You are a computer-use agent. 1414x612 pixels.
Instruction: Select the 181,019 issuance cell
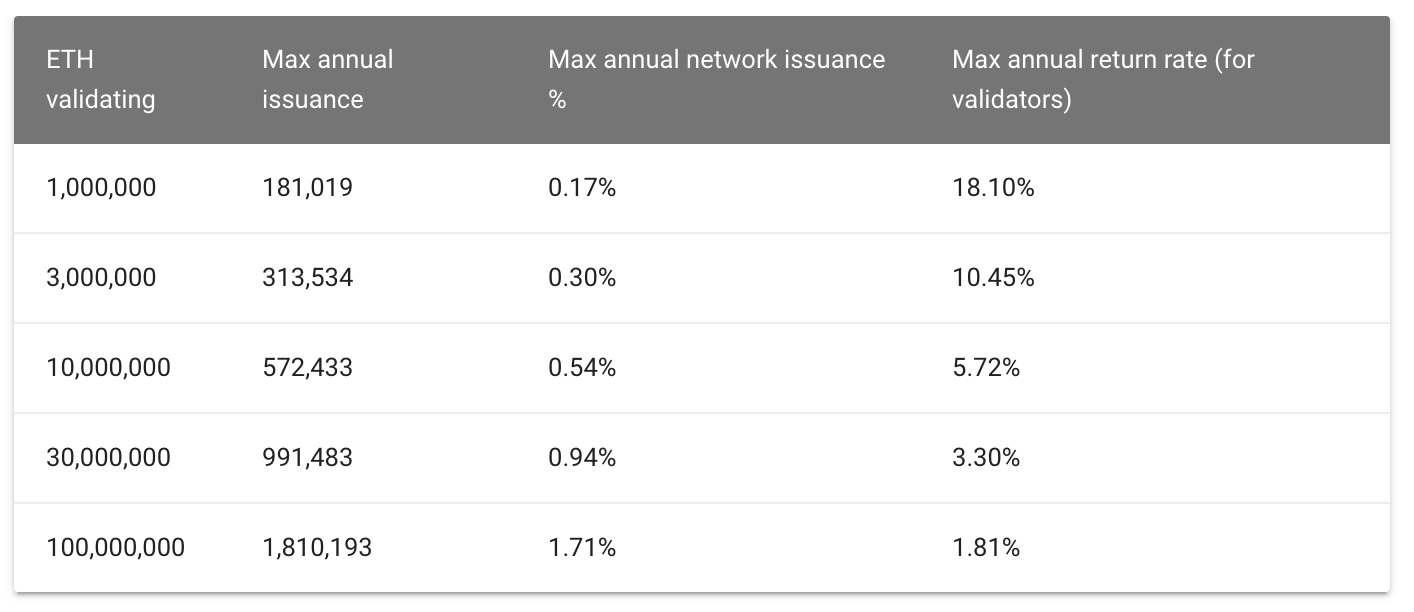pyautogui.click(x=307, y=188)
